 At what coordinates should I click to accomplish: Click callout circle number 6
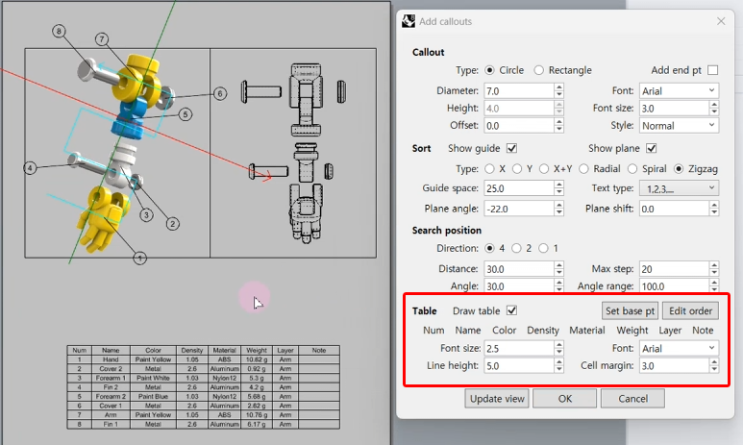coord(220,93)
